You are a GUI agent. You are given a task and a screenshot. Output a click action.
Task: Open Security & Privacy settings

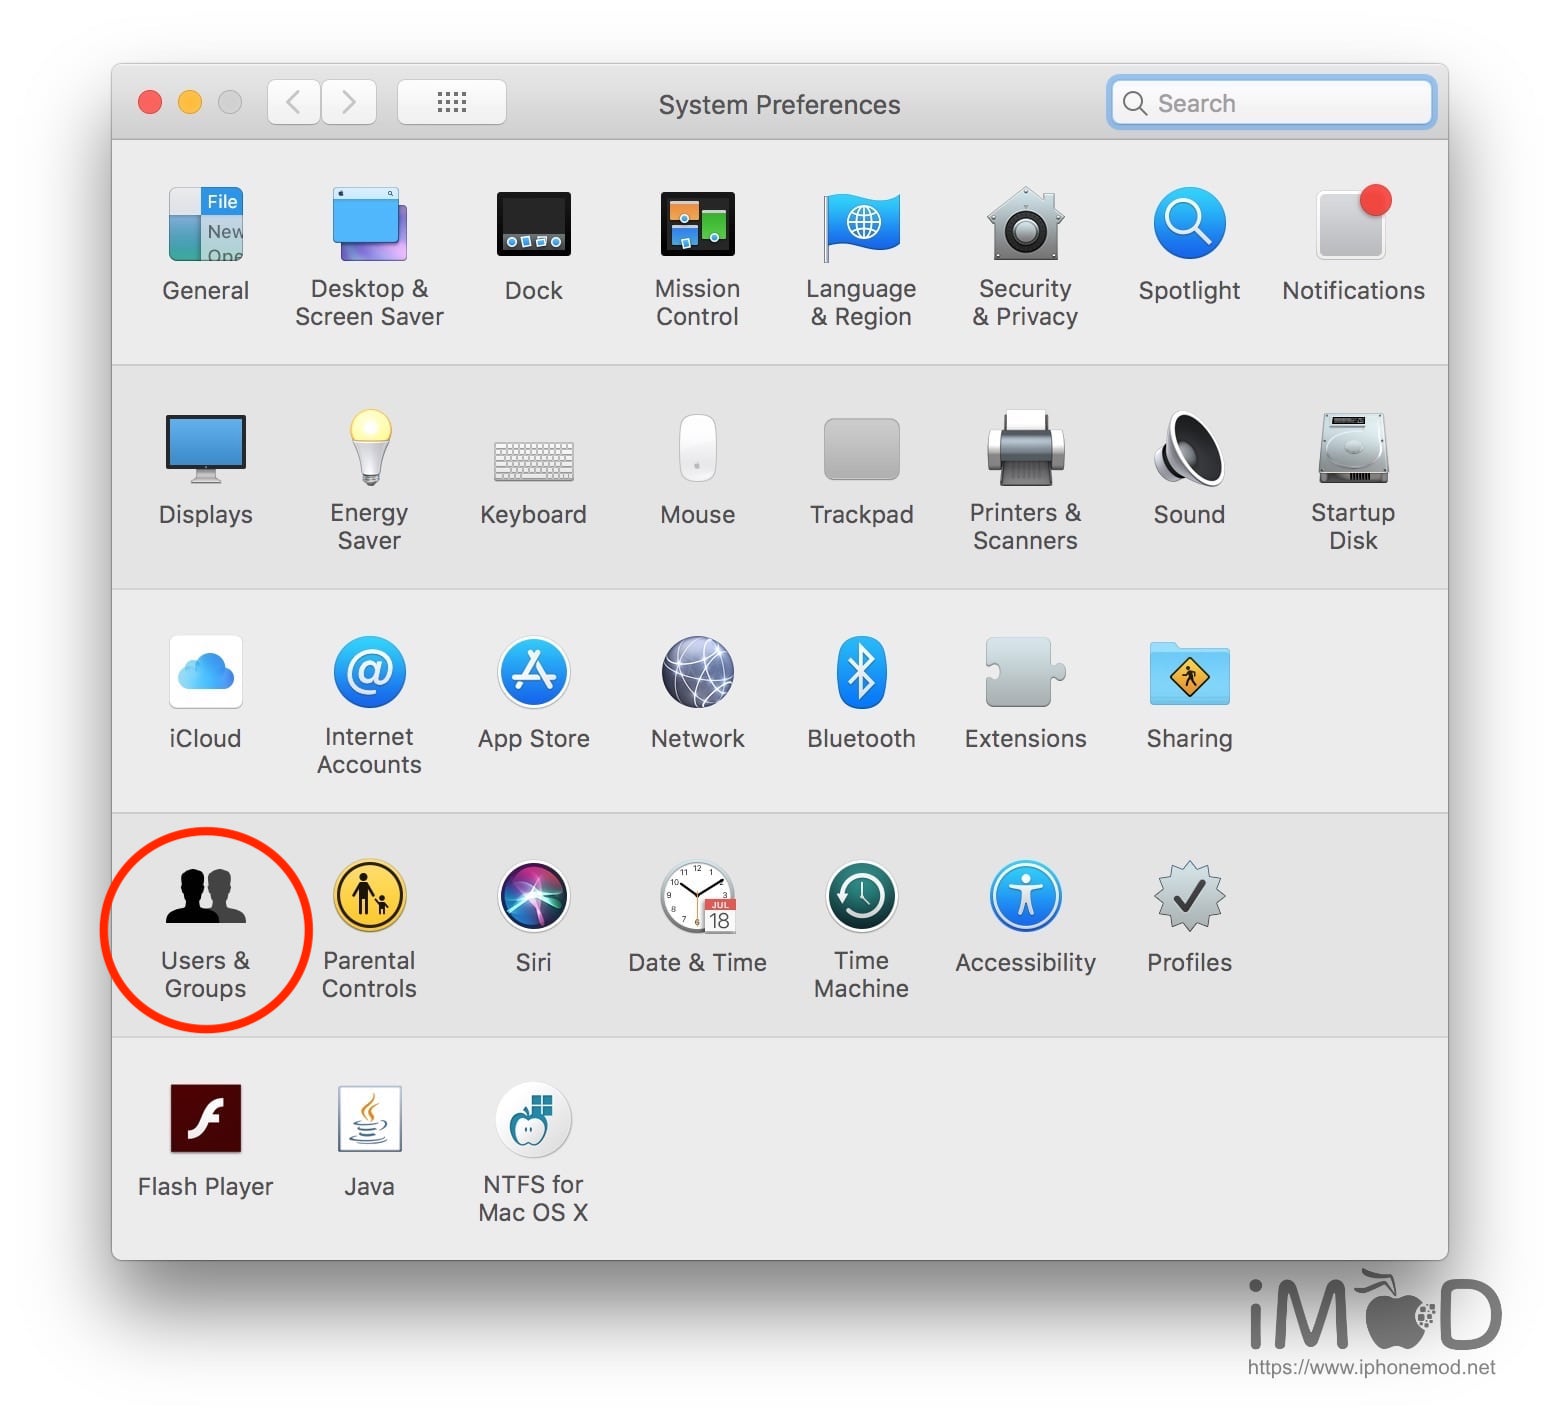(1025, 226)
